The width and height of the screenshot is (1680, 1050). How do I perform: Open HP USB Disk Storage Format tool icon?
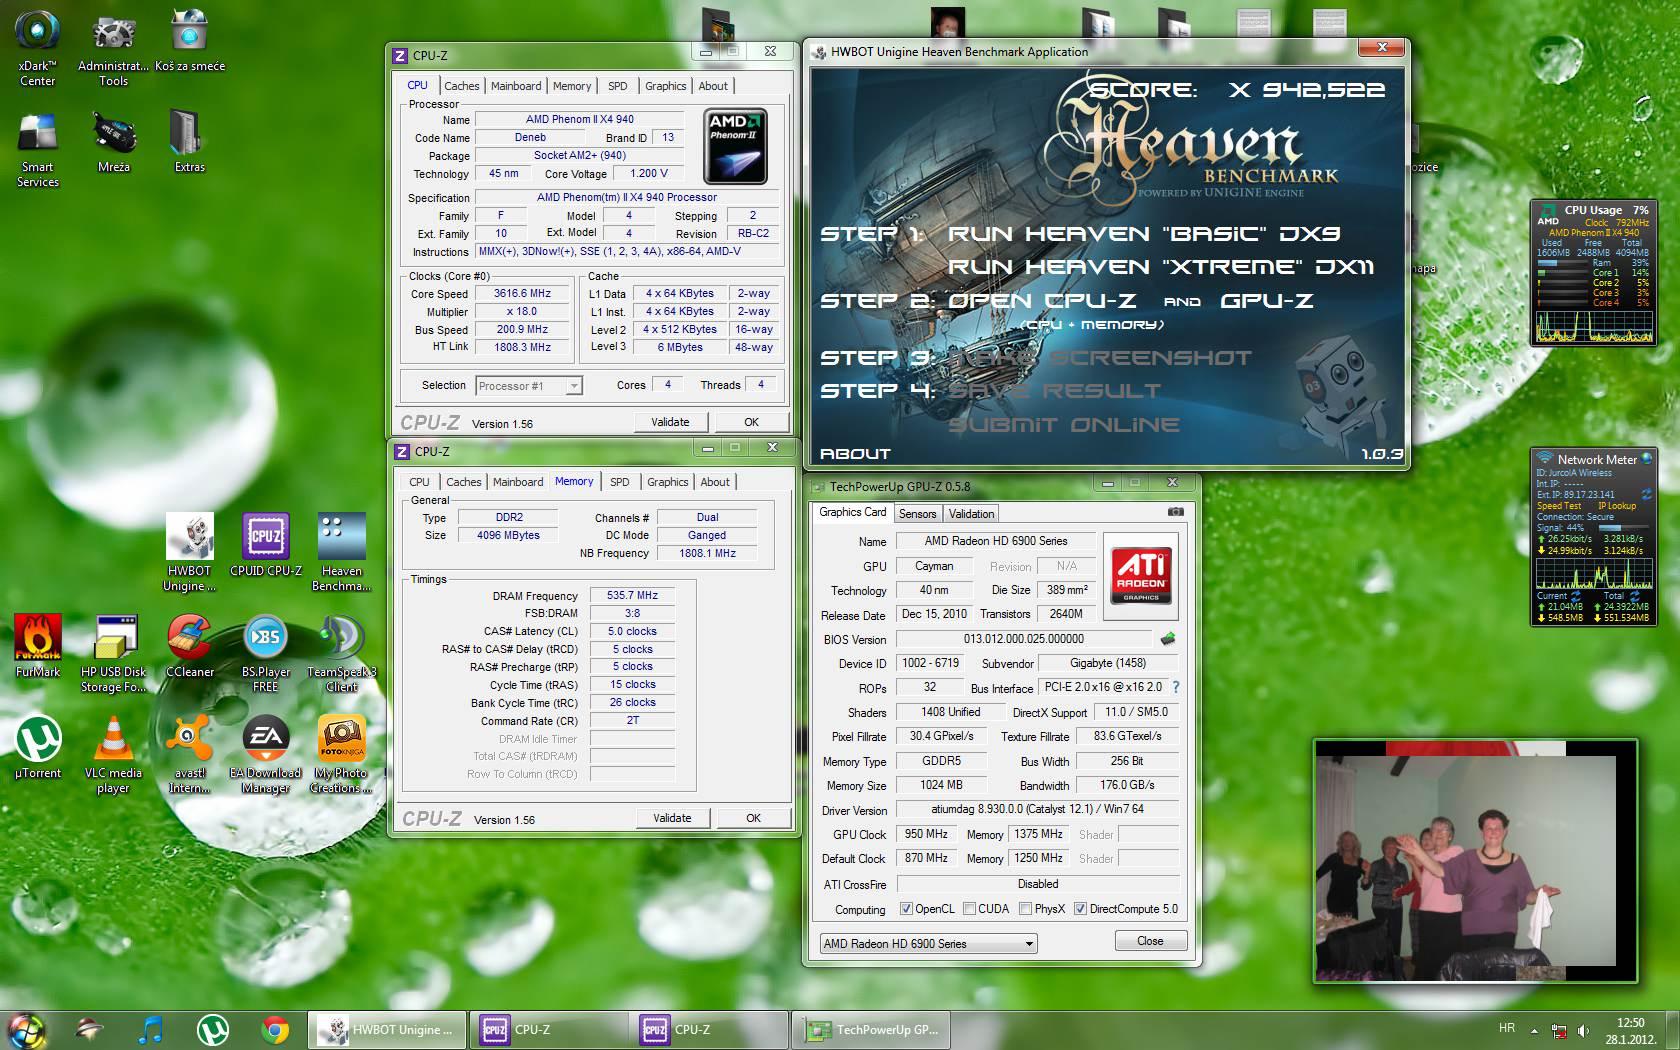coord(113,653)
